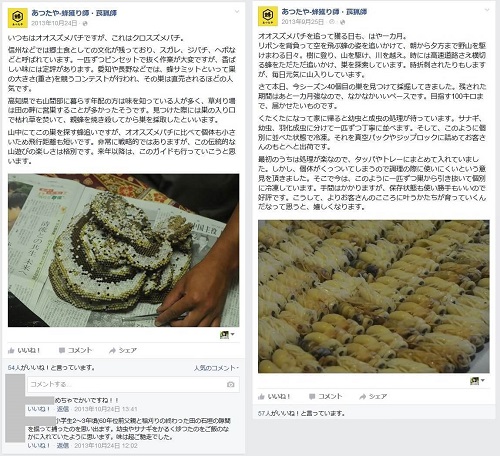500x456 pixels.
Task: Open the left post's page name link
Action: click(x=74, y=13)
